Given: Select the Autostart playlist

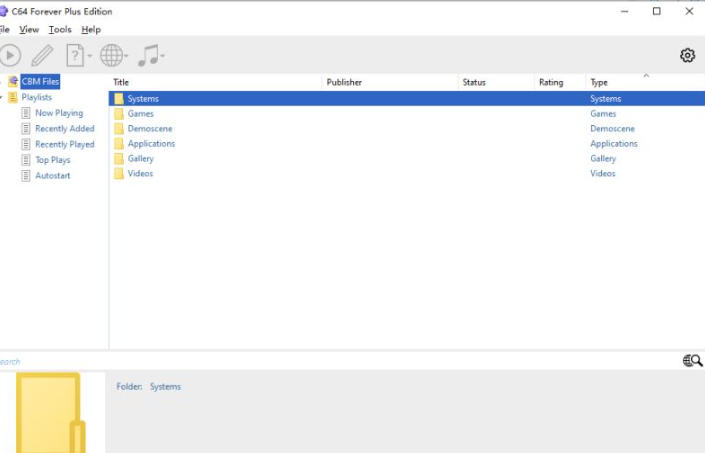Looking at the screenshot, I should point(52,176).
